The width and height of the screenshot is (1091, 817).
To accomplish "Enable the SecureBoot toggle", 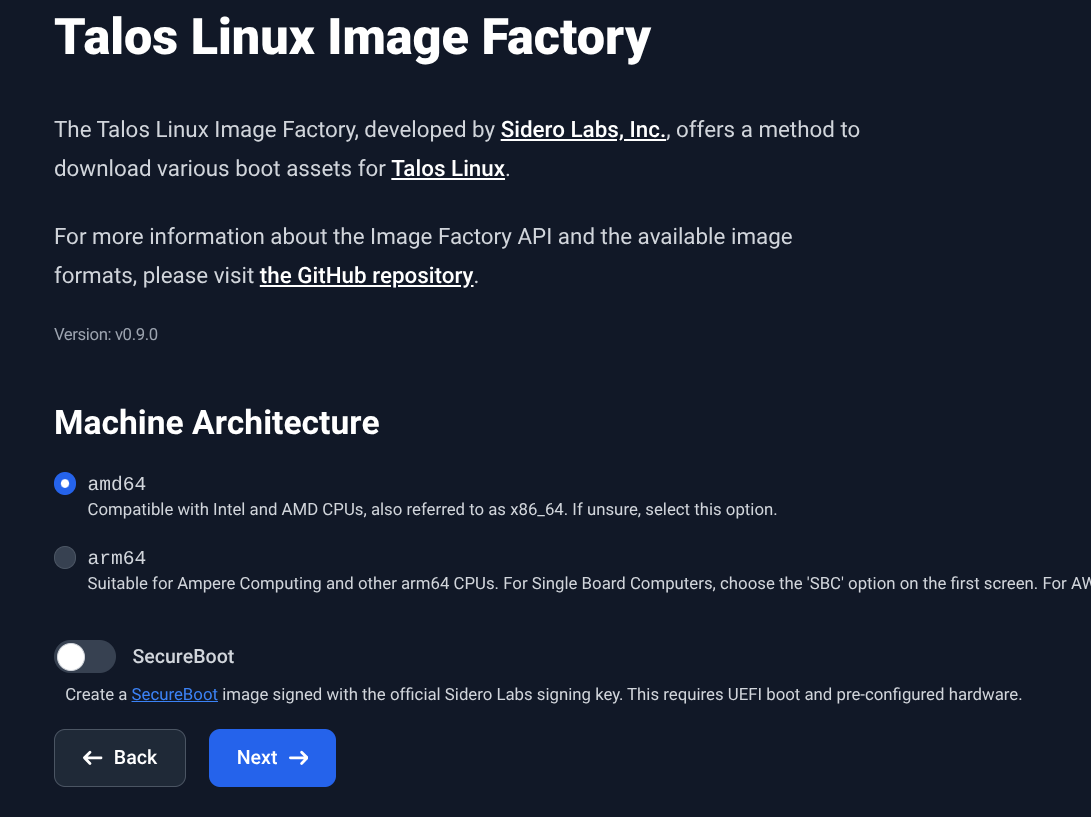I will tap(85, 656).
